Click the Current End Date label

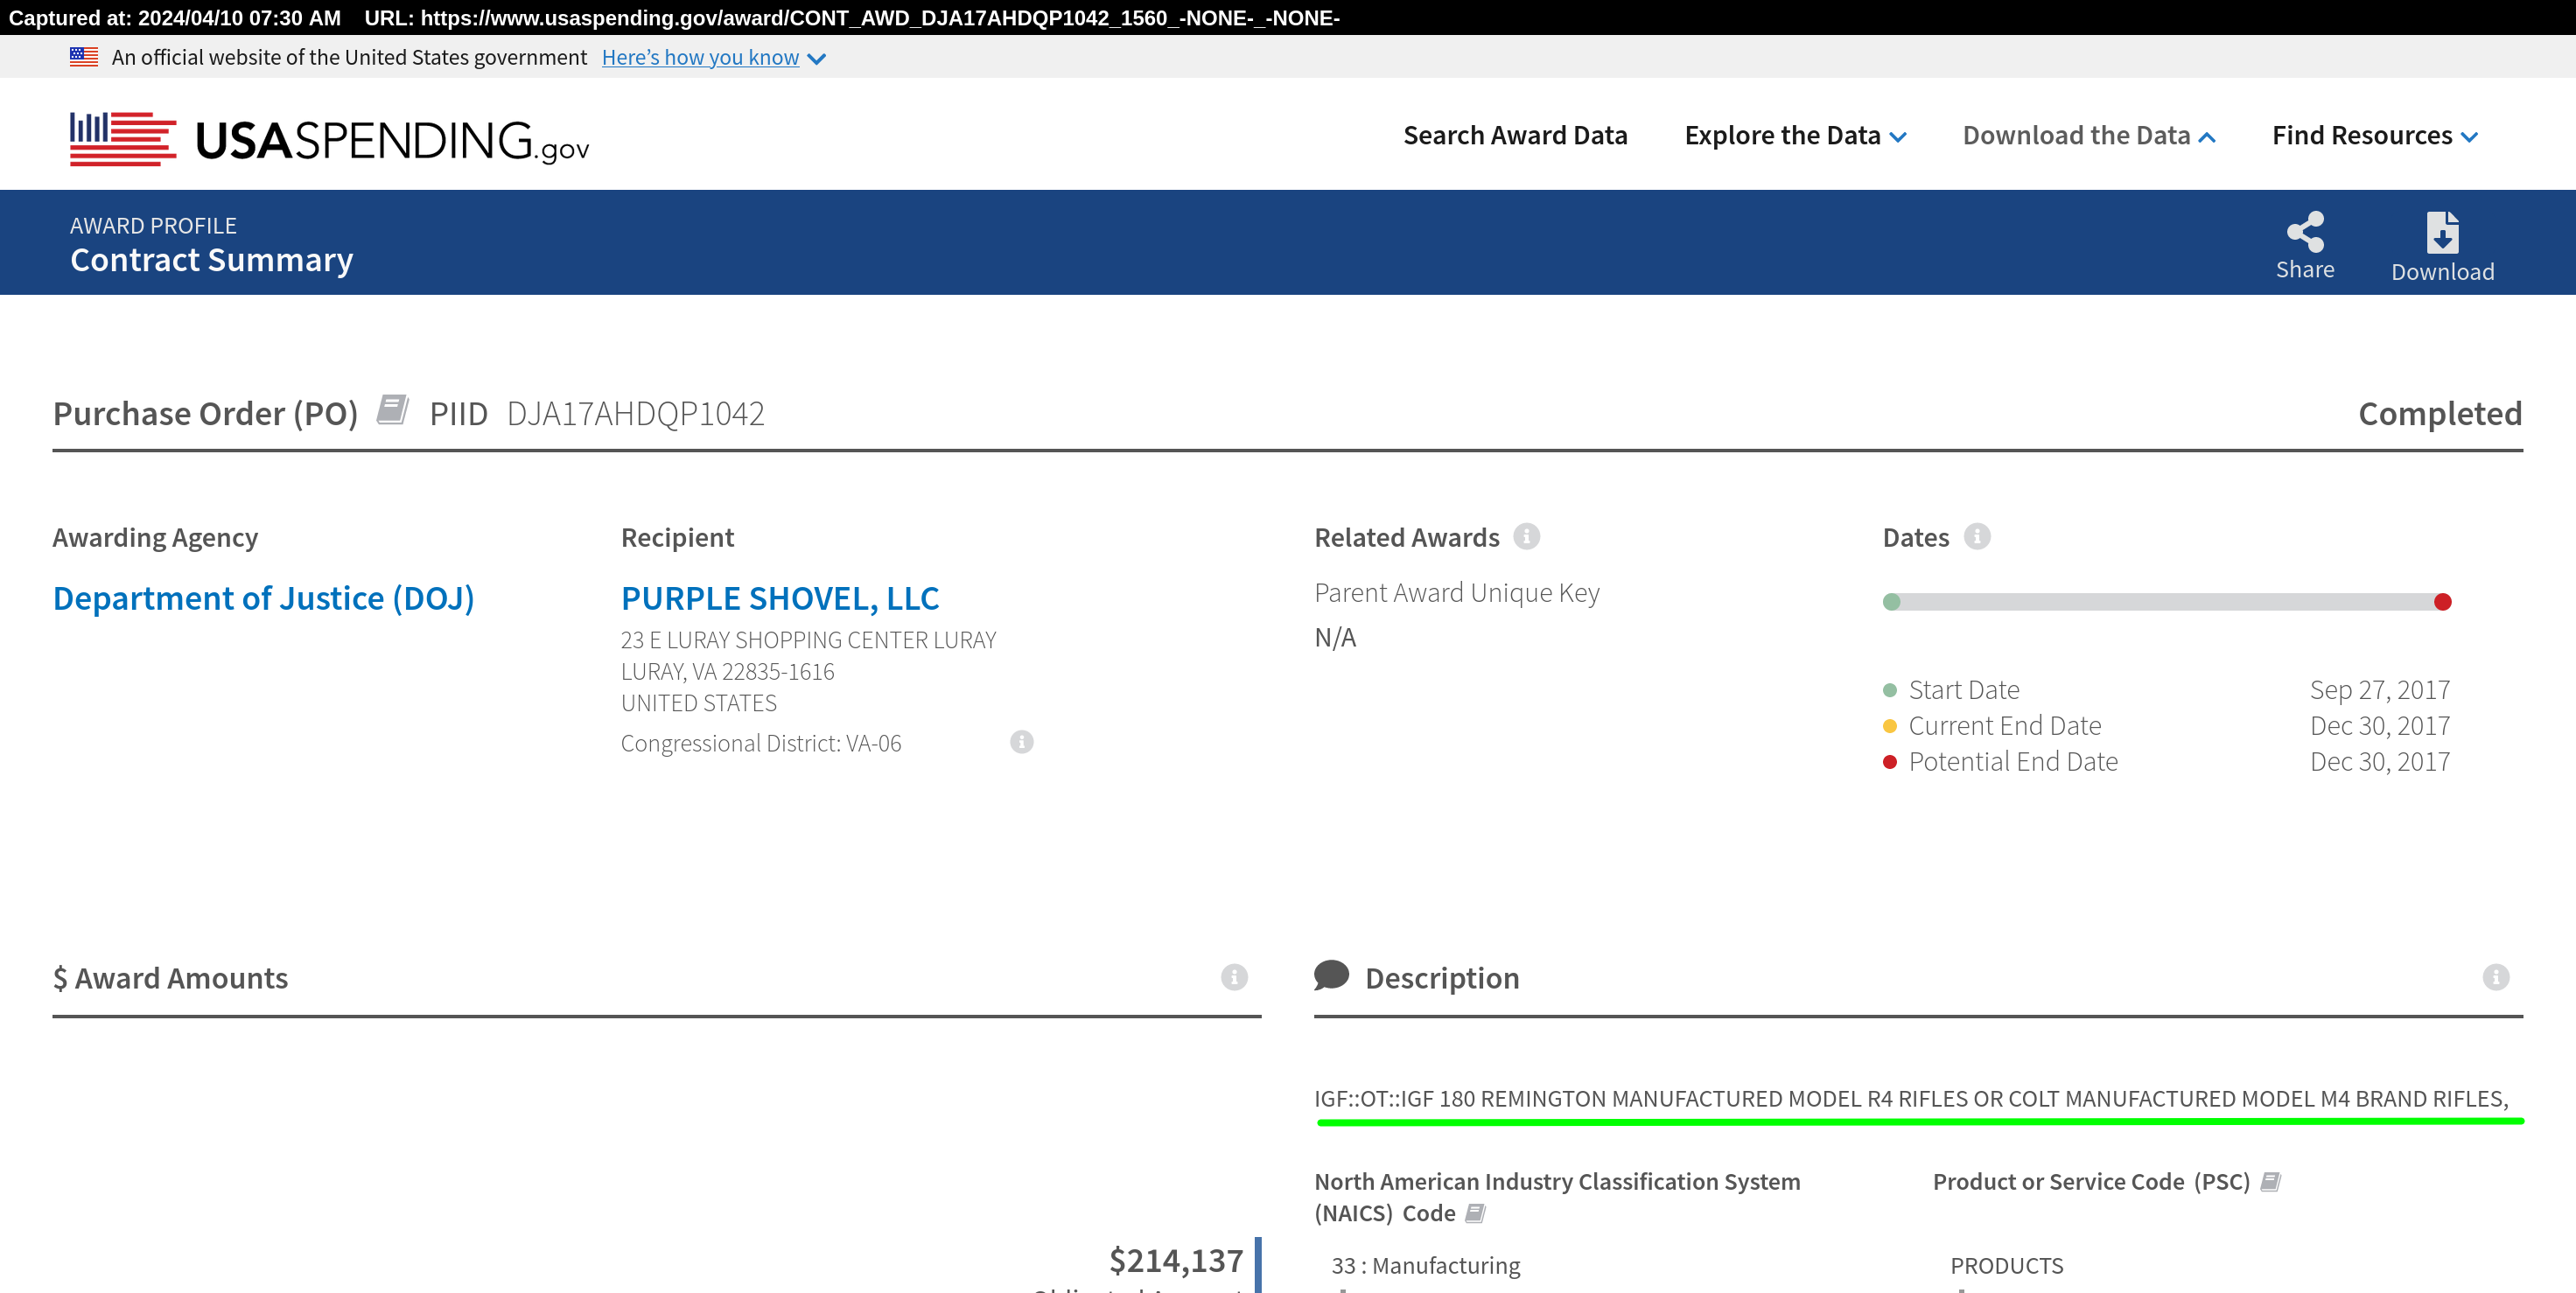click(x=2004, y=725)
